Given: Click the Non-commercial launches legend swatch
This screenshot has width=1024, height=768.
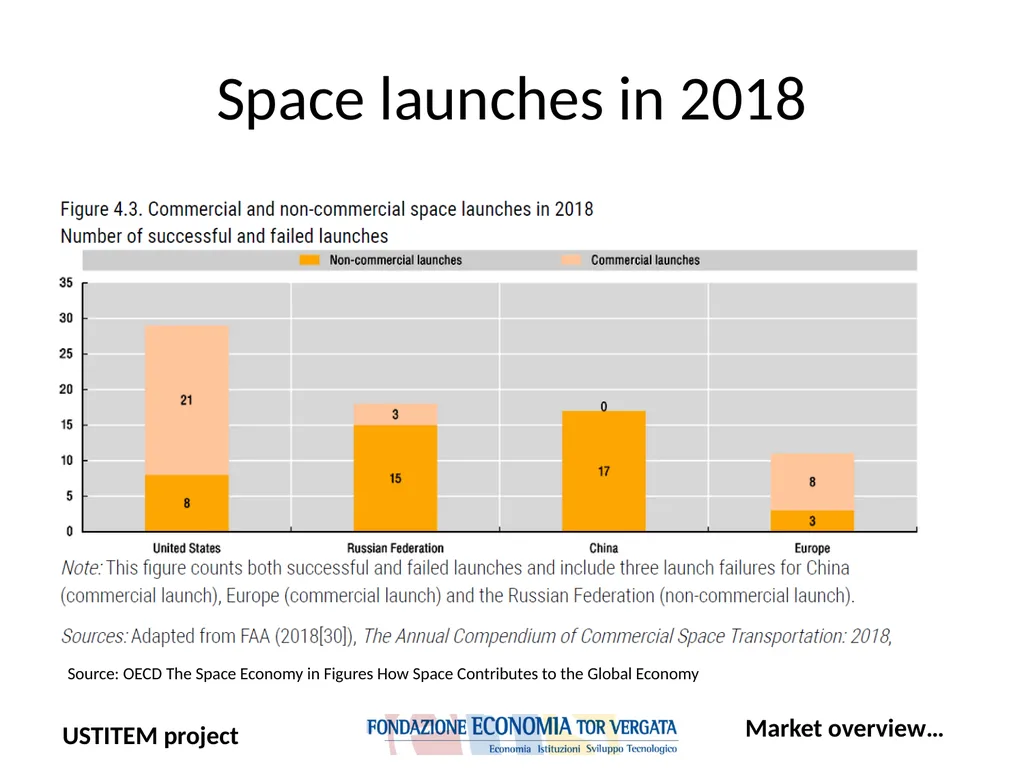Looking at the screenshot, I should [310, 260].
